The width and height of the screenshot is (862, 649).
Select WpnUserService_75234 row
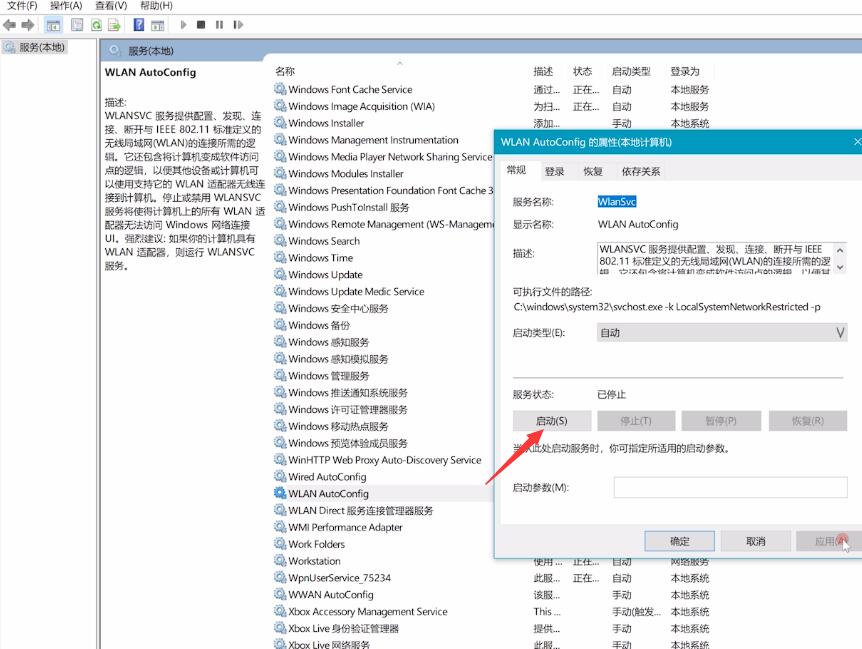pos(339,578)
